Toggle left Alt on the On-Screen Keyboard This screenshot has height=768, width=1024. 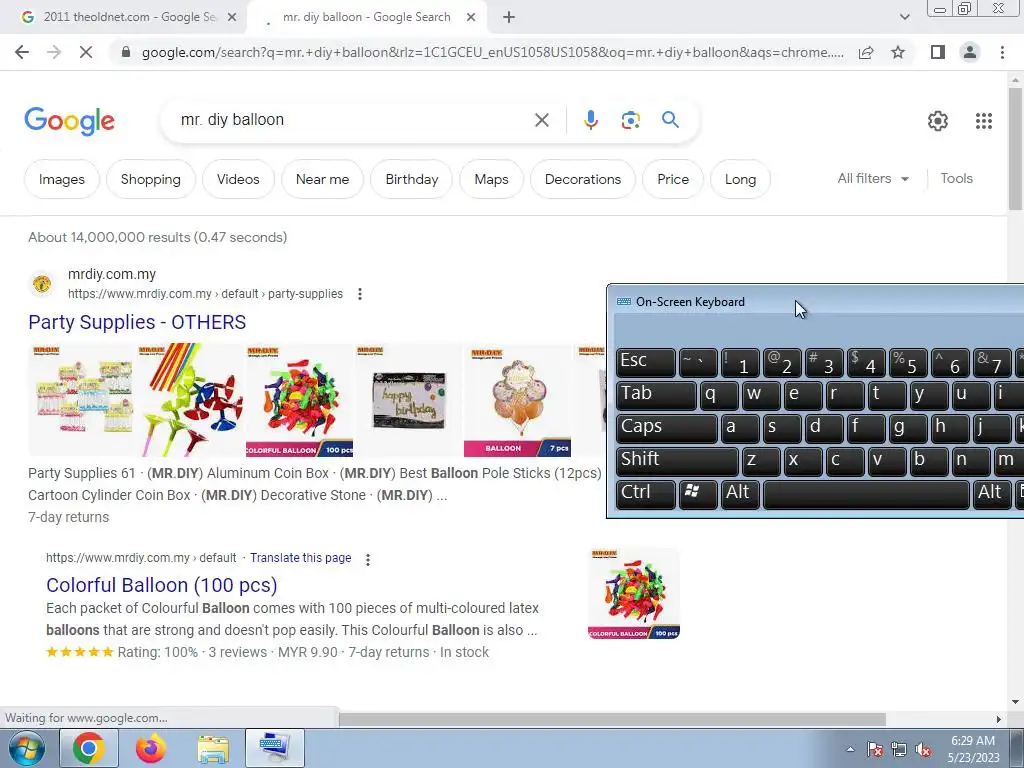coord(740,494)
